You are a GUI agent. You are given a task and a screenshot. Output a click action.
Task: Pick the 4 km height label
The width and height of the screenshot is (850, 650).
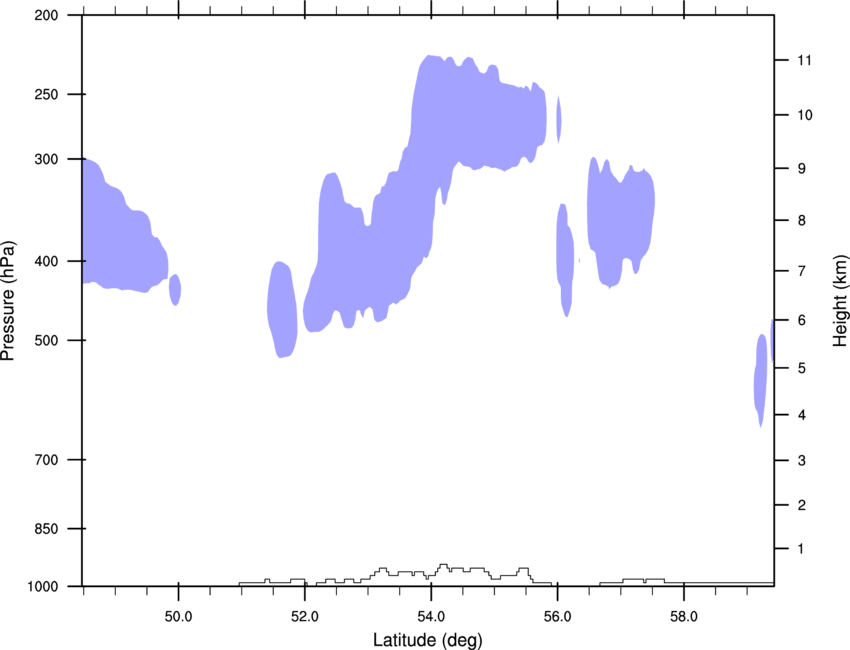pos(801,415)
